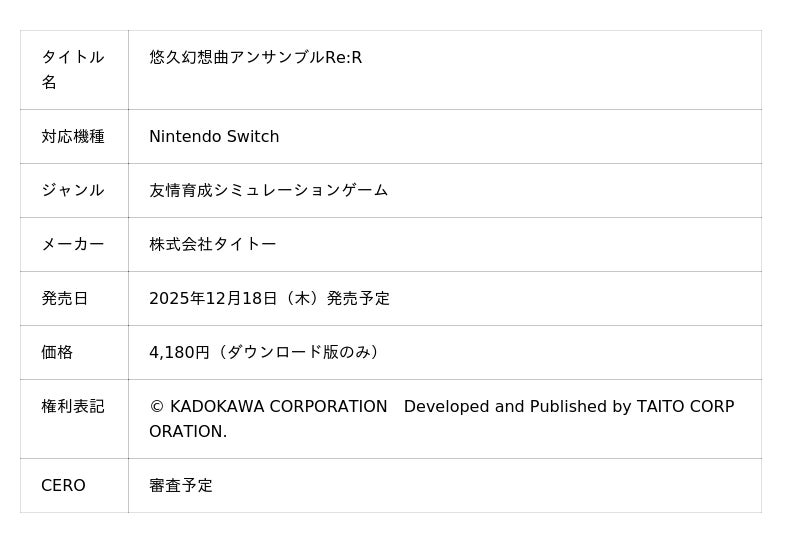Screen dimensions: 800x543
Task: Click the KADOKAWA CORPORATION text
Action: (x=278, y=407)
